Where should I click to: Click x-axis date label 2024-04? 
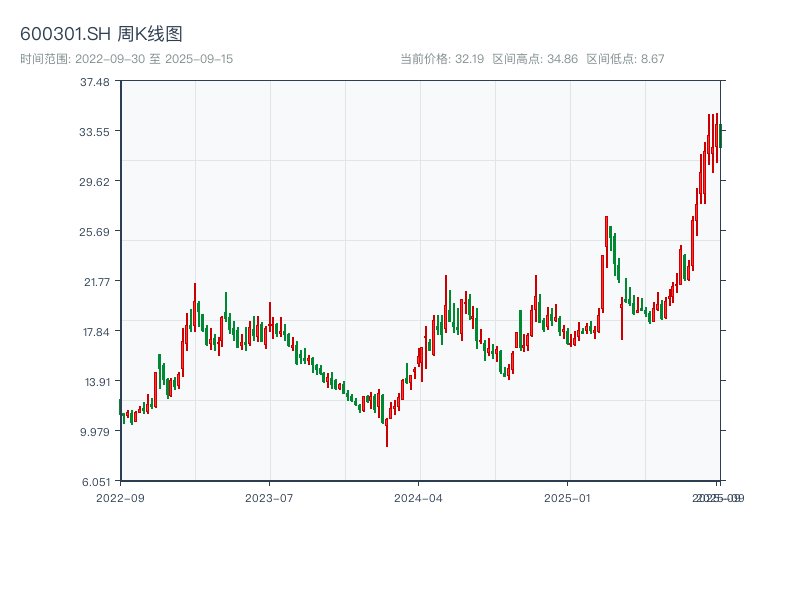tap(418, 498)
